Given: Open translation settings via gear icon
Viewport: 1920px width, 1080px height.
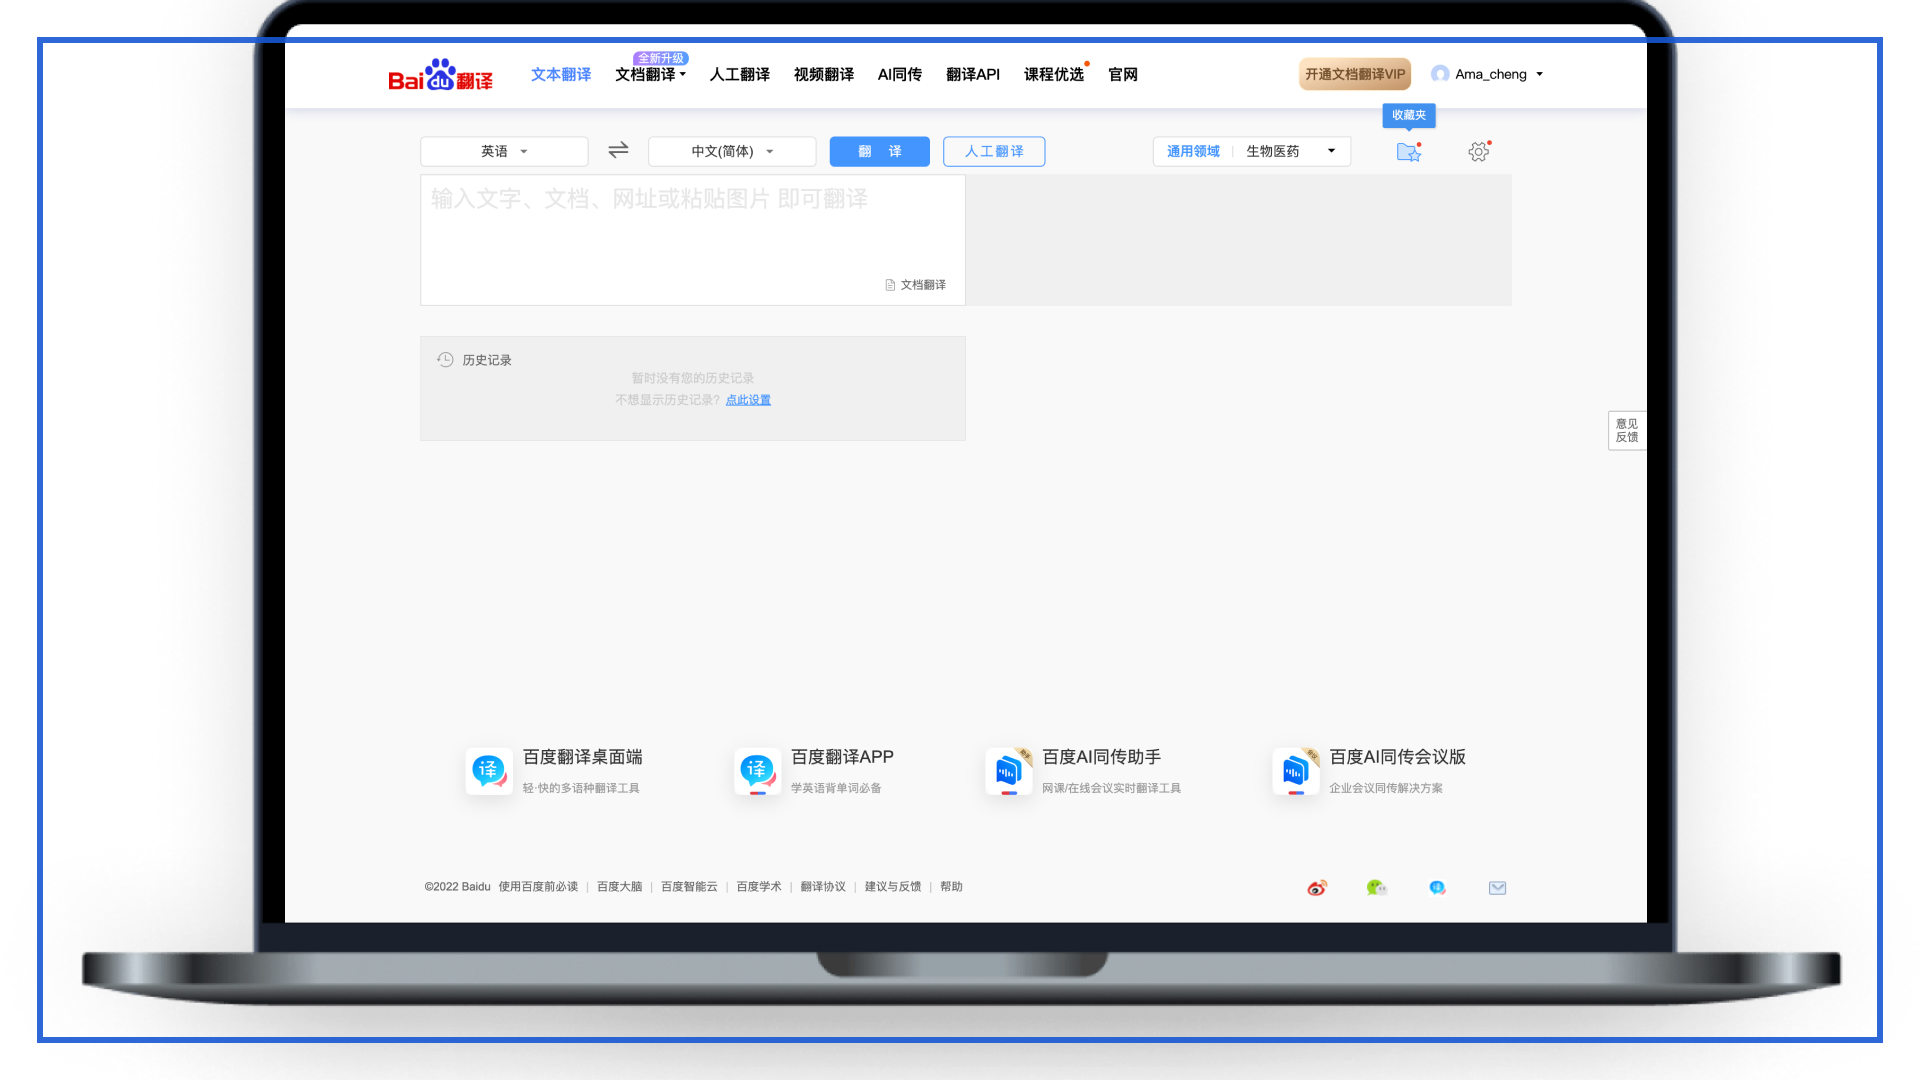Looking at the screenshot, I should coord(1478,151).
